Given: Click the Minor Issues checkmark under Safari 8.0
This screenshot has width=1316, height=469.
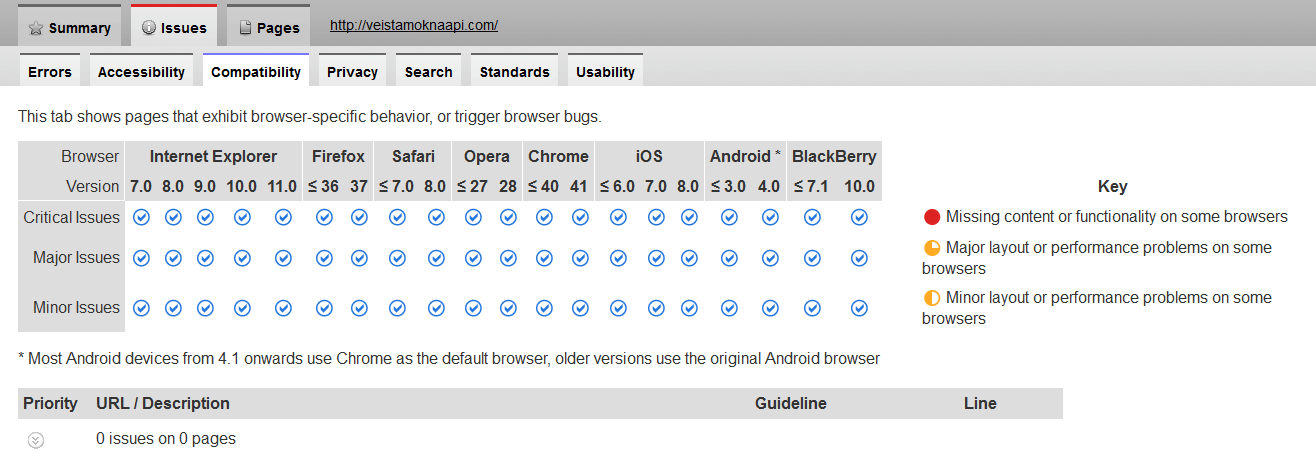Looking at the screenshot, I should click(435, 308).
